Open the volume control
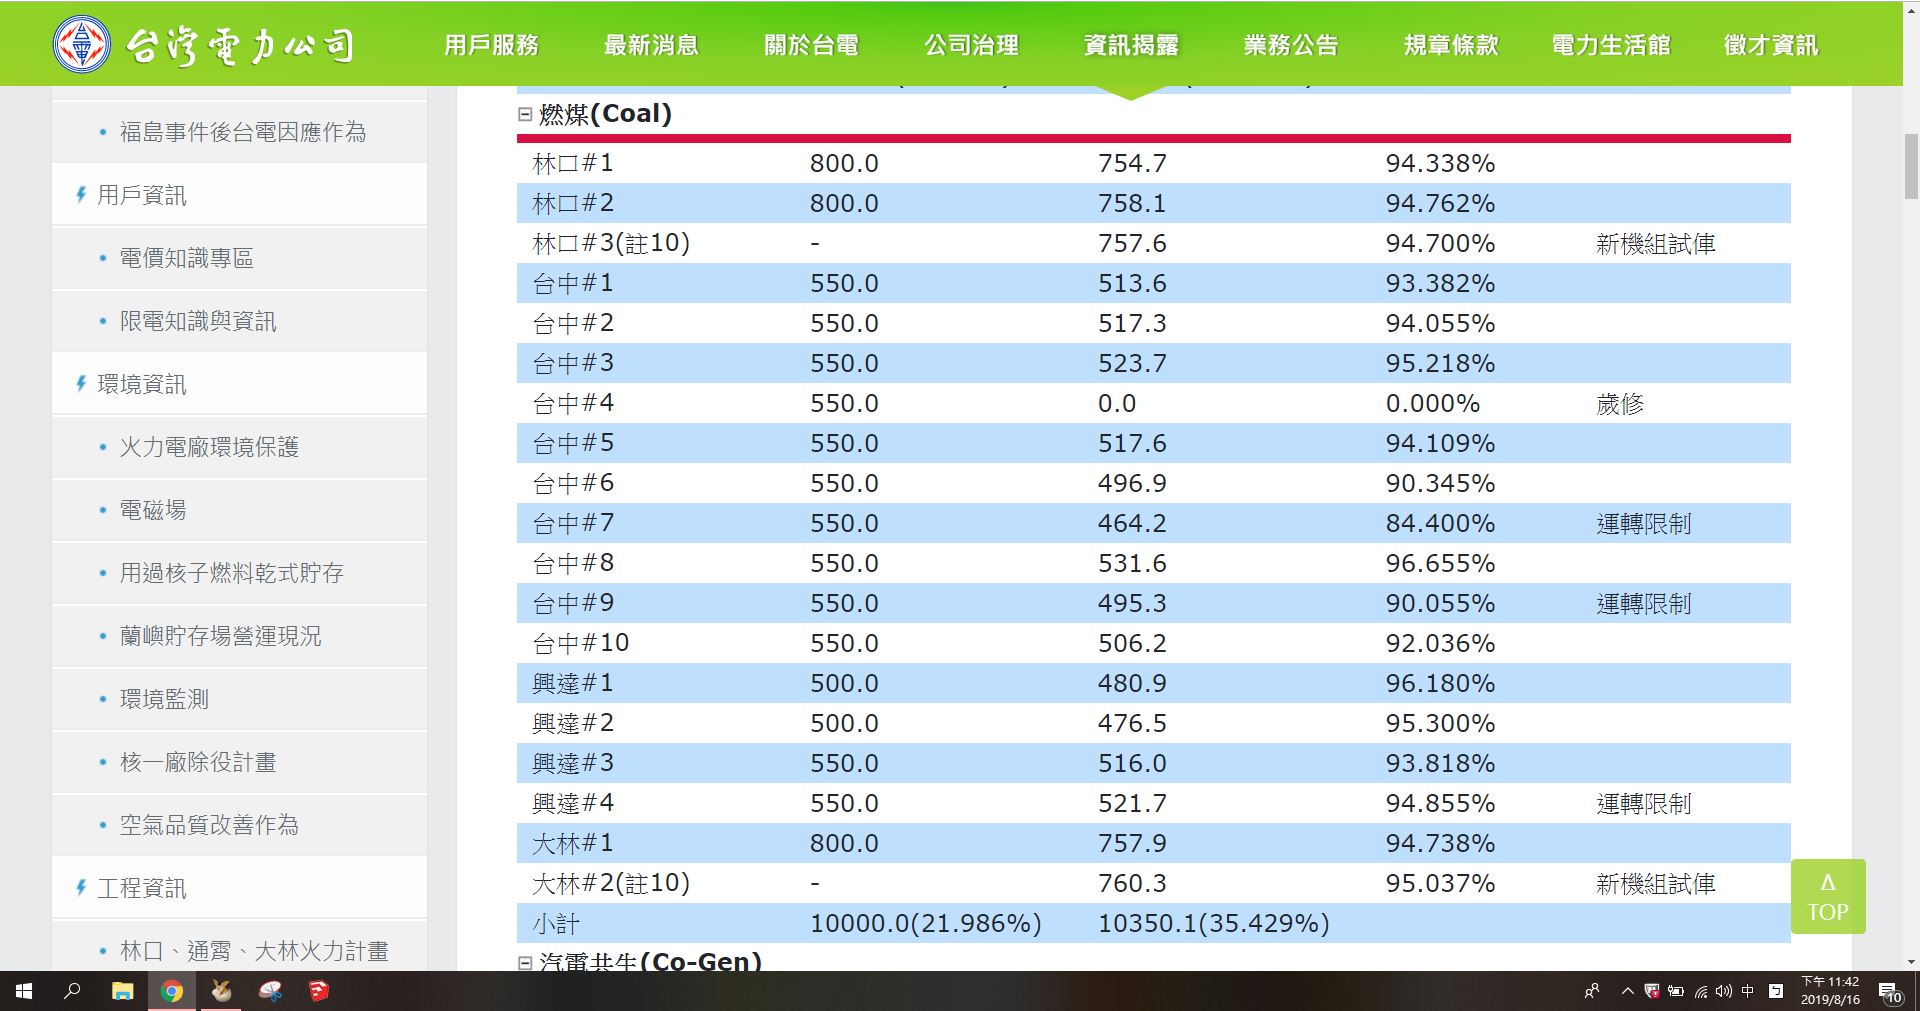1920x1011 pixels. (x=1723, y=991)
